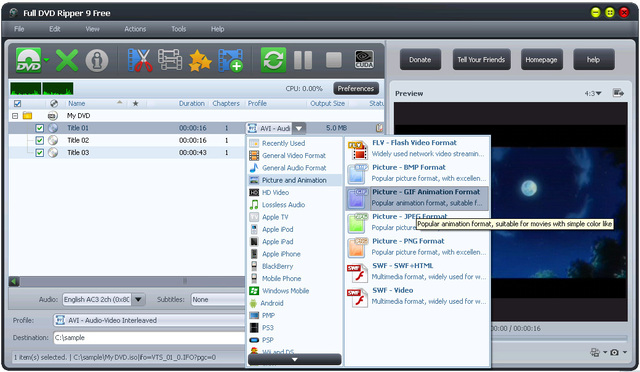Open the film strip merge tool

[x=170, y=60]
